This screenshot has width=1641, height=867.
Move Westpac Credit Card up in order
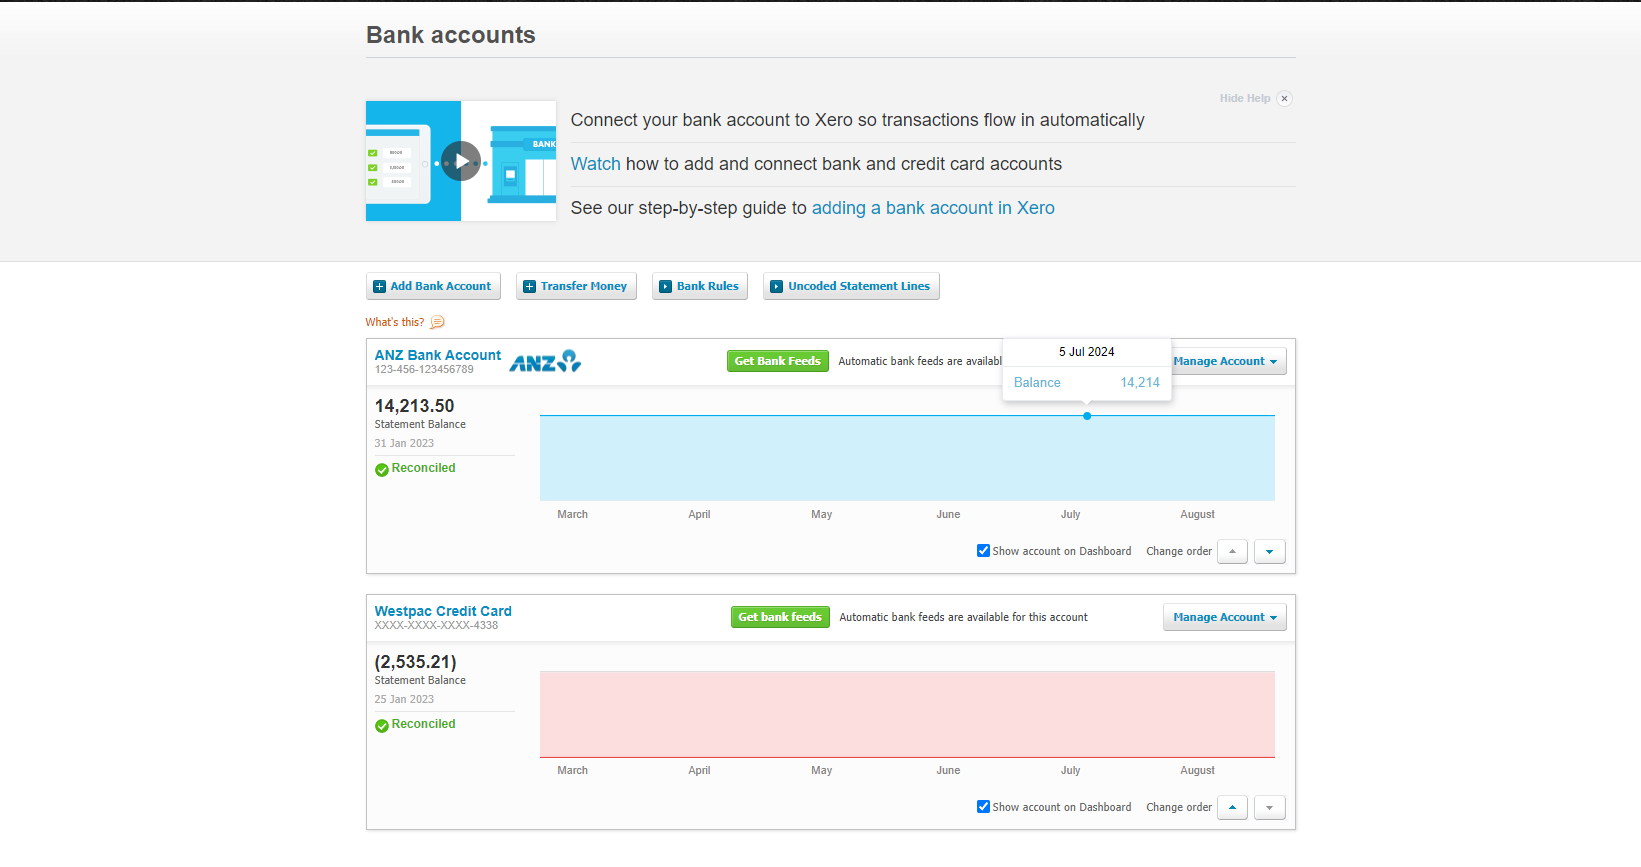click(1232, 807)
